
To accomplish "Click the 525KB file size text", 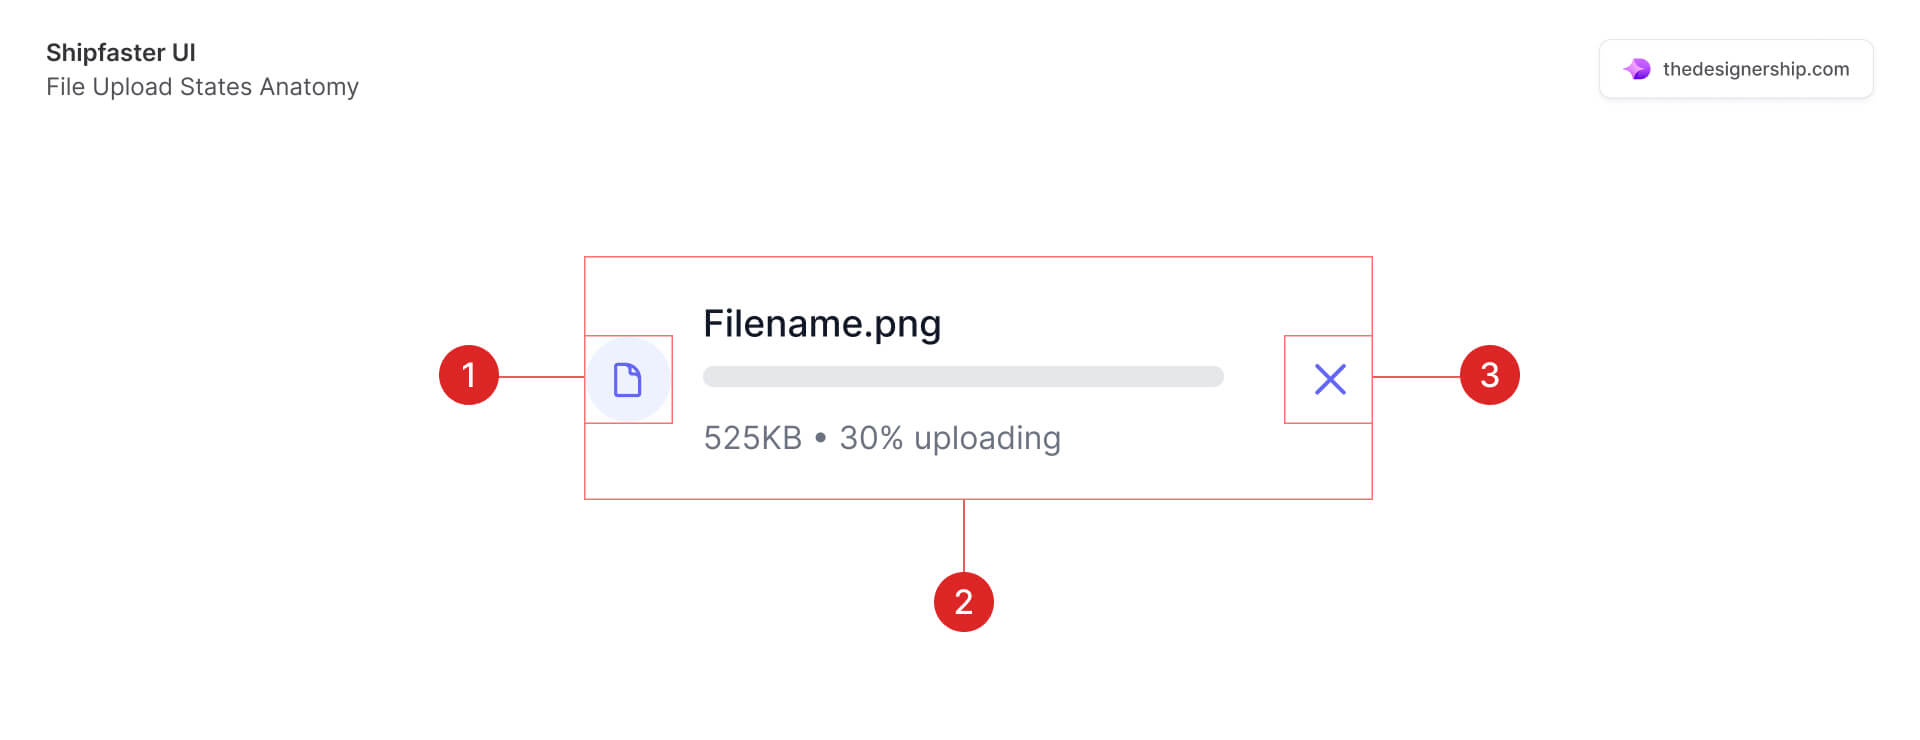I will (753, 438).
